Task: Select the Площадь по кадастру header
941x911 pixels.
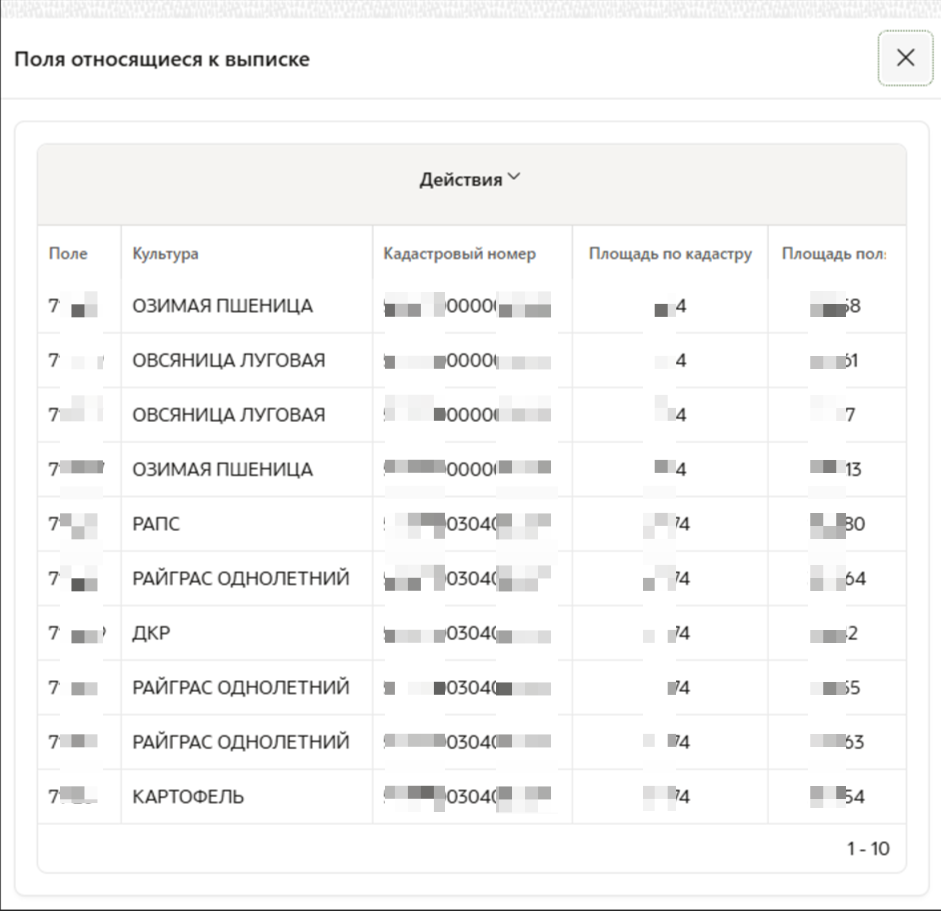Action: (670, 253)
